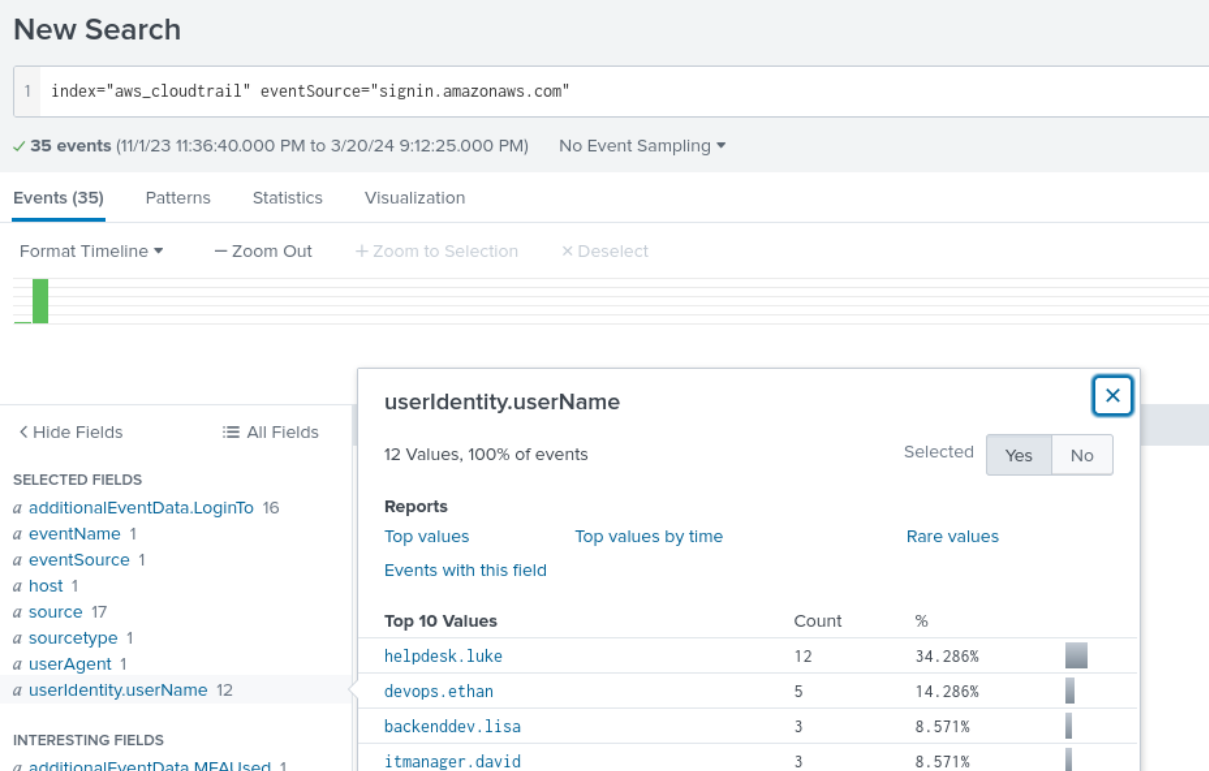Click the percentage bar next to helpdesk.luke
Screen dimensions: 1209x771
tap(1073, 655)
